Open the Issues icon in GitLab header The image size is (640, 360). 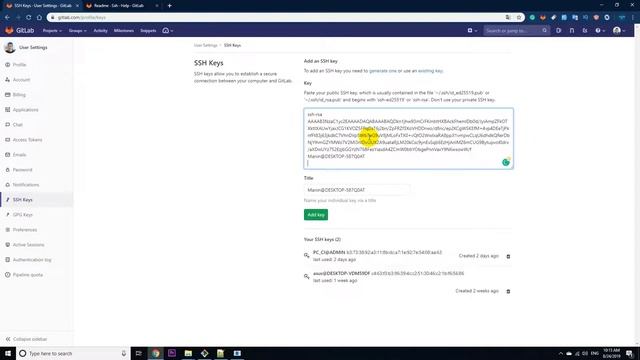tap(558, 31)
